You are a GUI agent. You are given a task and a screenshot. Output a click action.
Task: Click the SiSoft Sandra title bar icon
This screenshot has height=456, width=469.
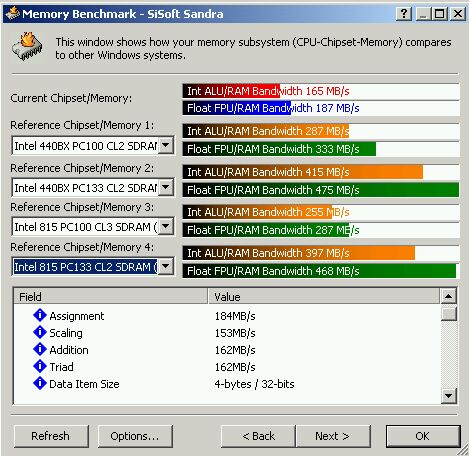(13, 13)
